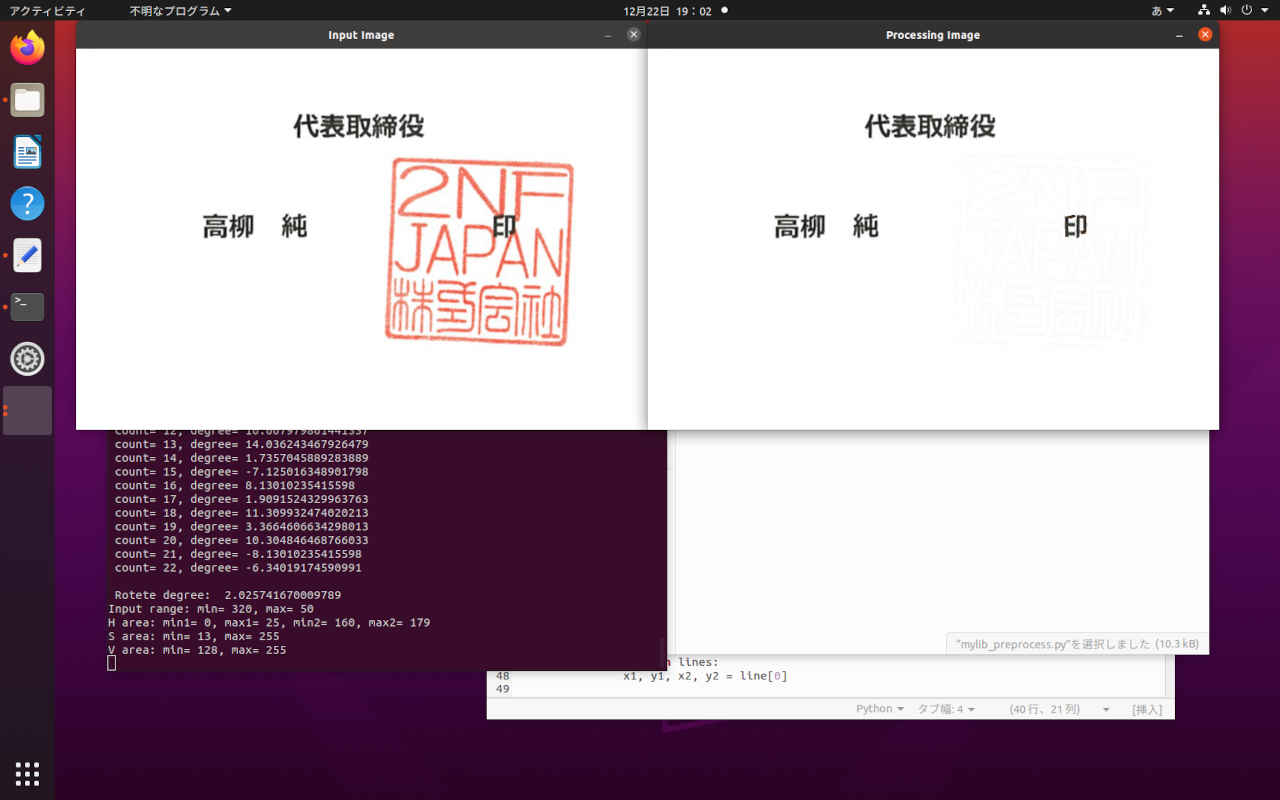Open the power system menu
The height and width of the screenshot is (800, 1280).
(x=1247, y=11)
